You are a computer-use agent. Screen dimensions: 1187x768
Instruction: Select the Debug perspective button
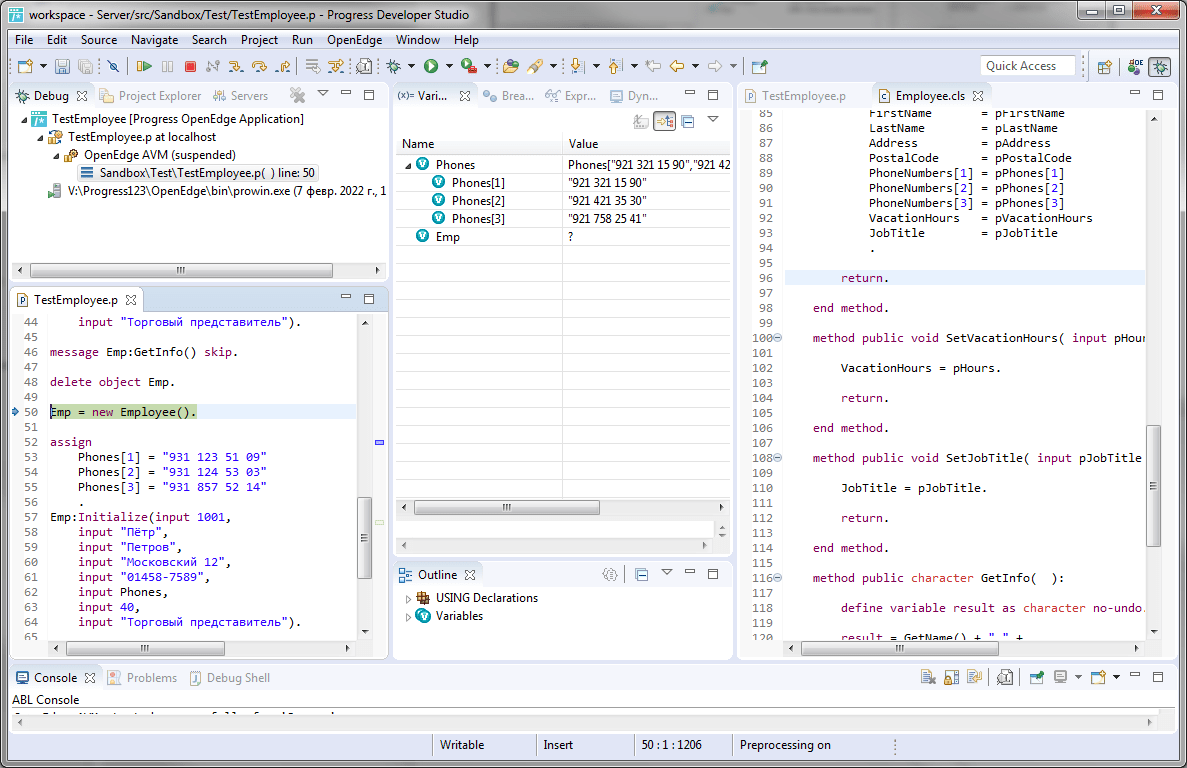click(x=1159, y=67)
